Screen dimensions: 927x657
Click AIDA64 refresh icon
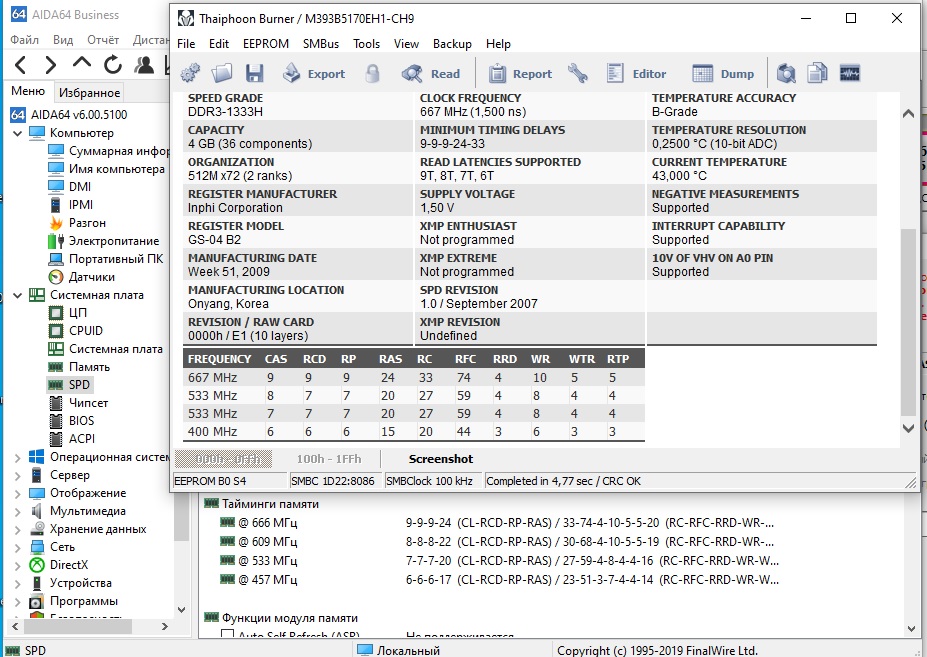coord(112,64)
